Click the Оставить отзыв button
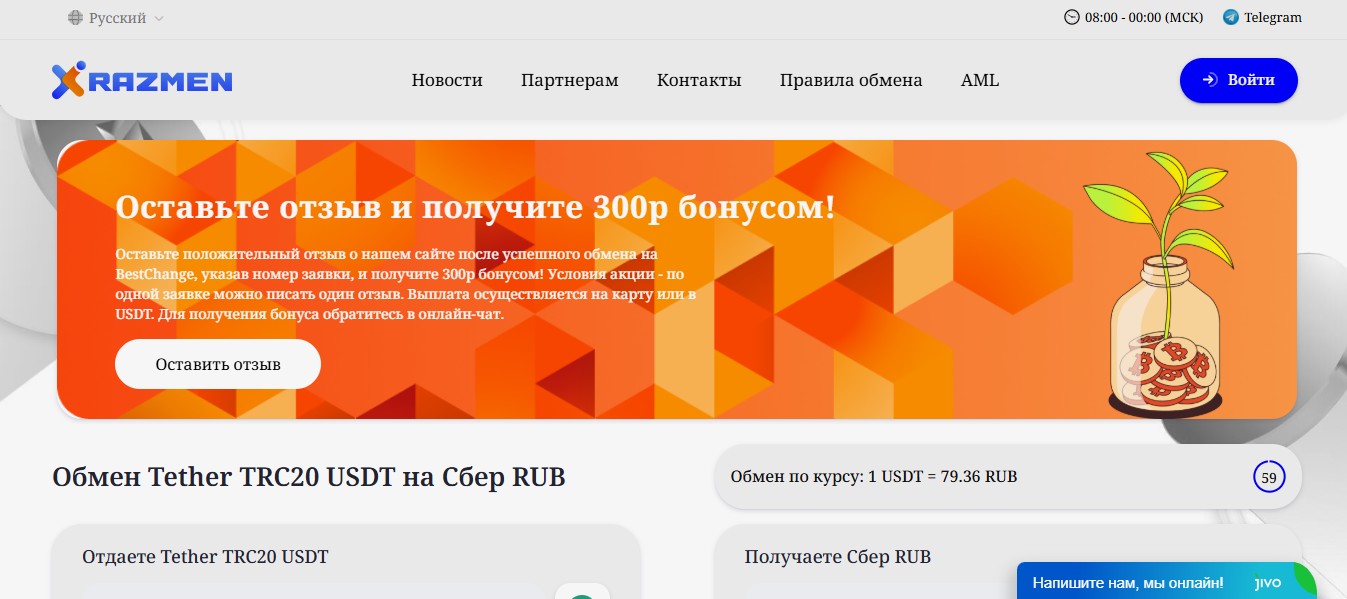Screen dimensions: 1347x599 (218, 364)
